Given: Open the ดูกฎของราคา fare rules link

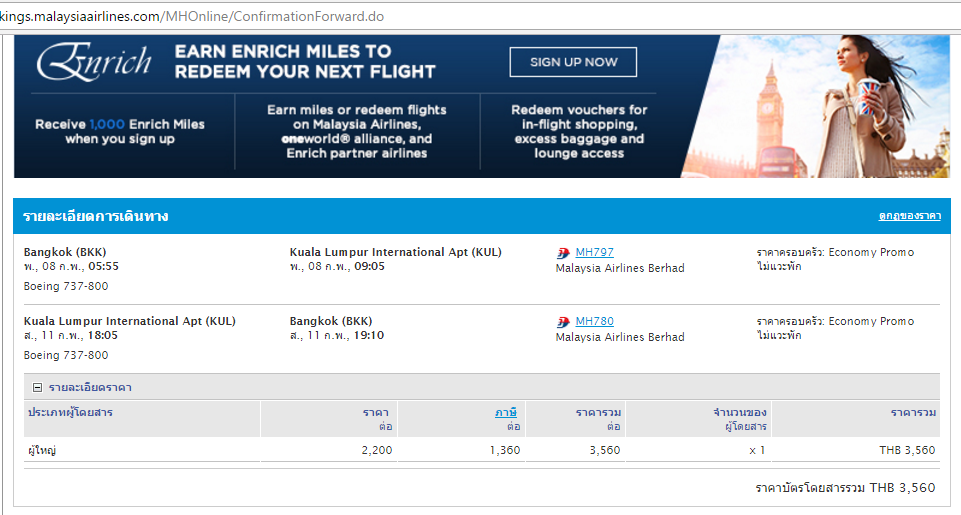Looking at the screenshot, I should click(909, 216).
